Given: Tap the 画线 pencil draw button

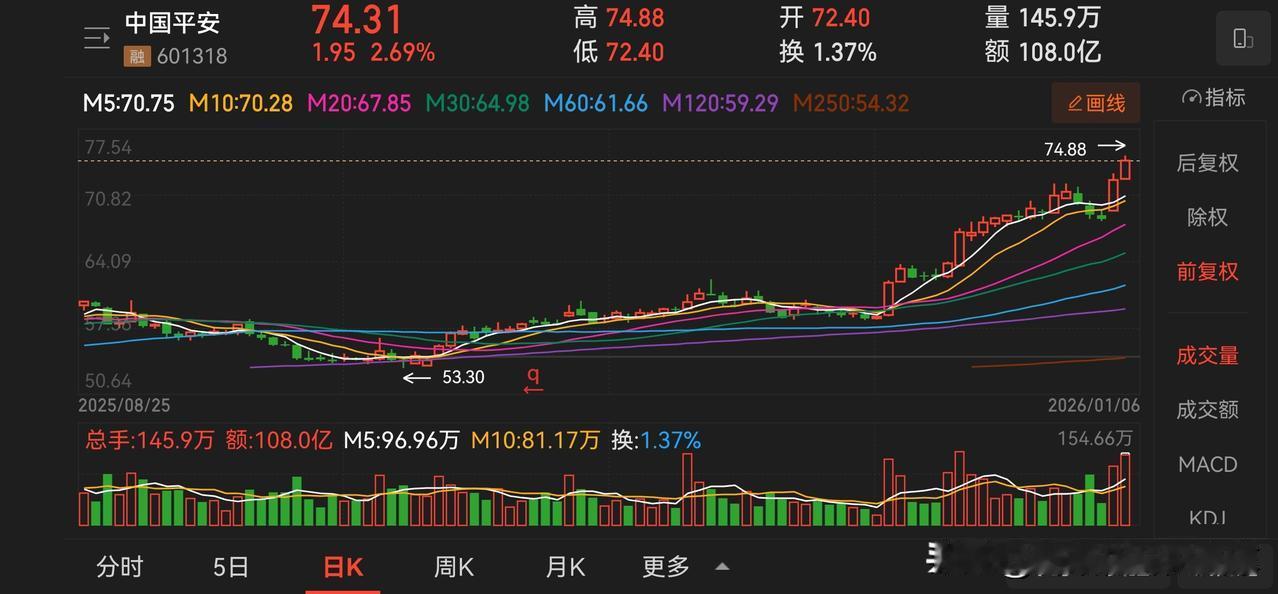Looking at the screenshot, I should tap(1096, 103).
